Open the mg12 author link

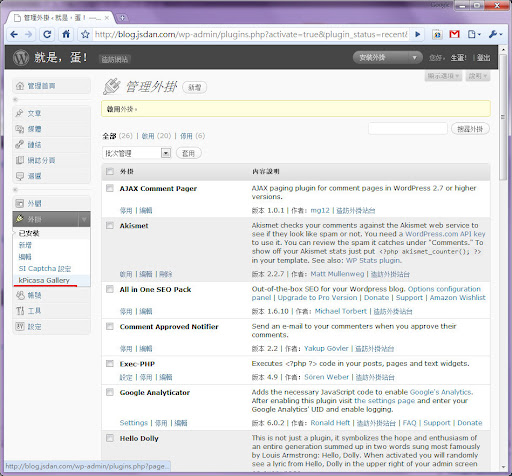(320, 210)
